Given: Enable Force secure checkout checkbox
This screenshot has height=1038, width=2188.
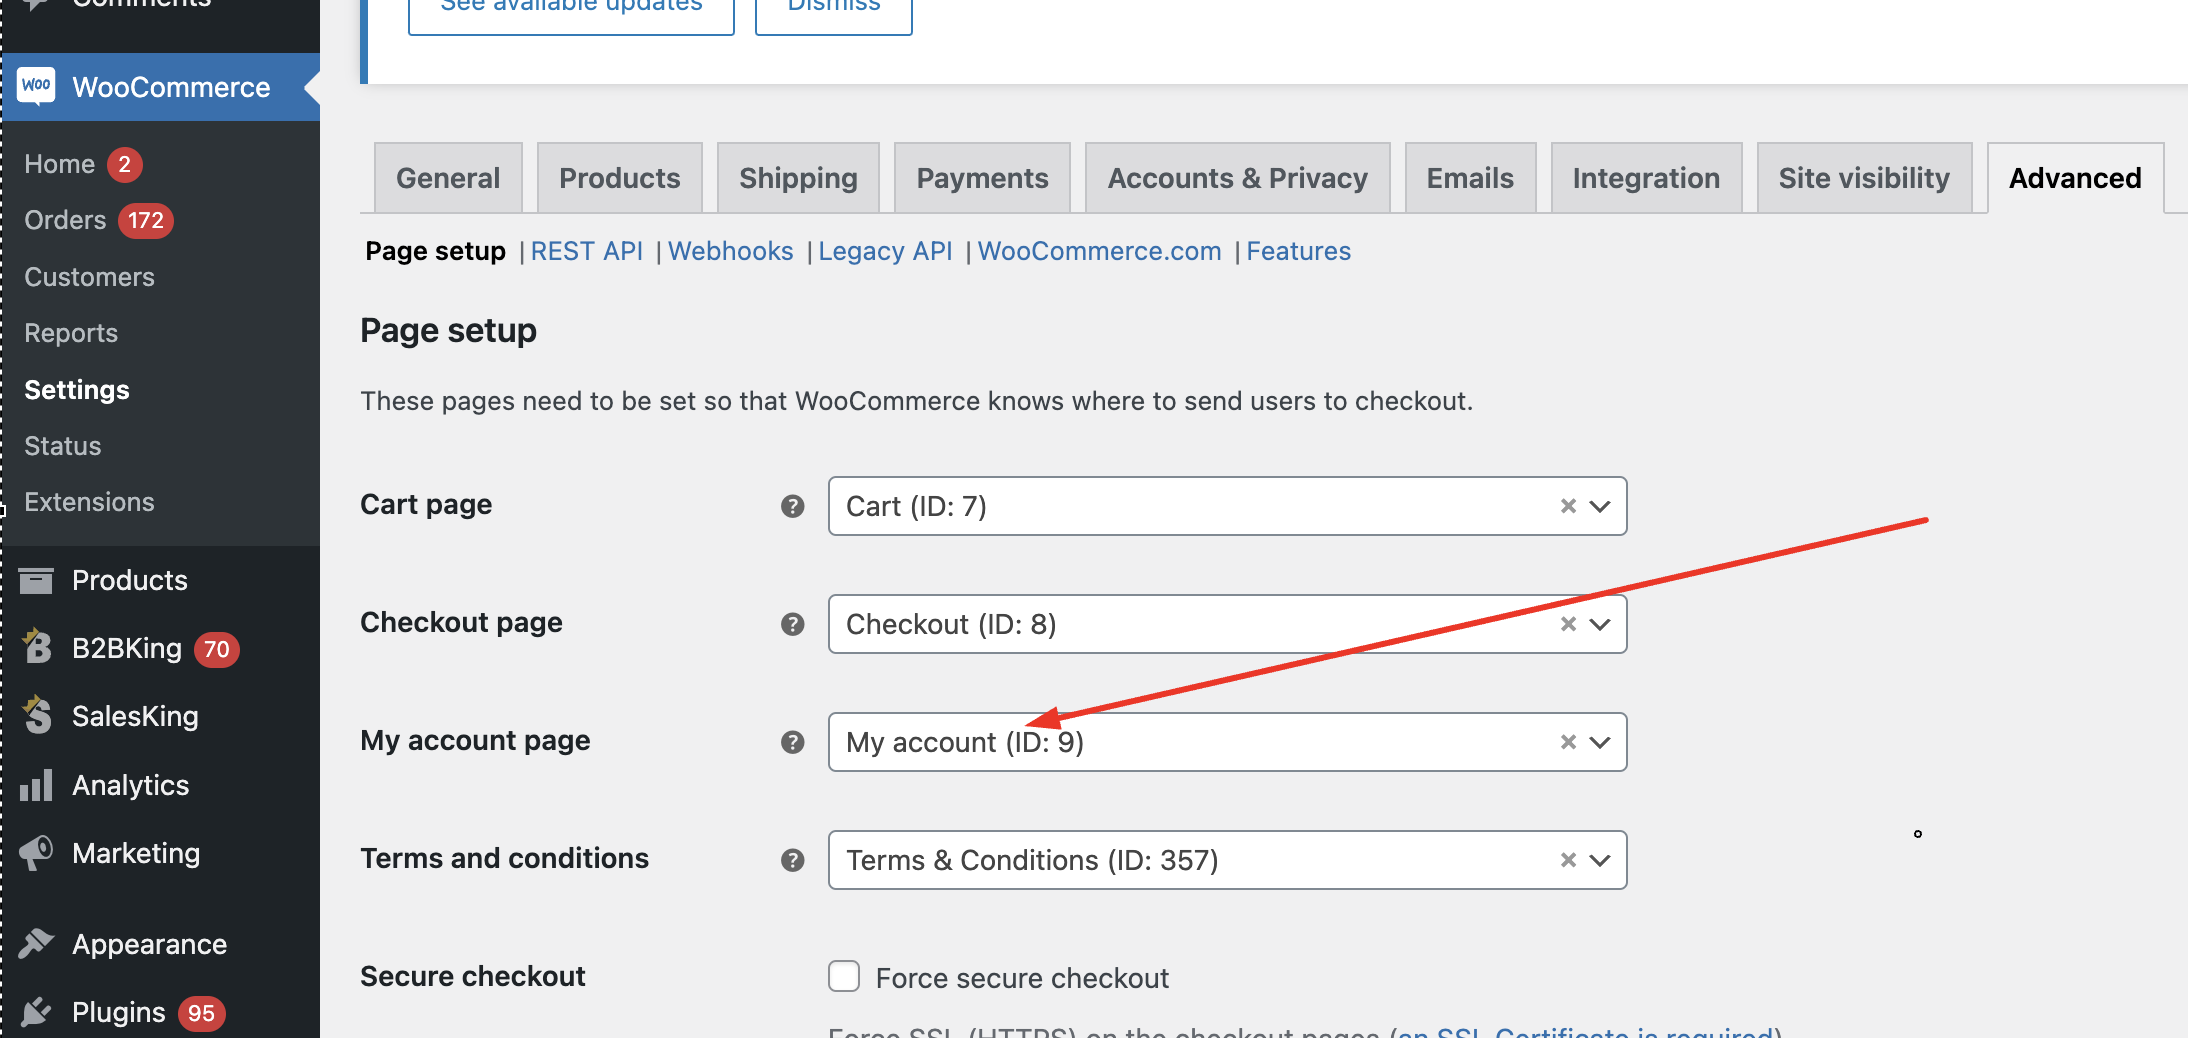Looking at the screenshot, I should point(844,976).
